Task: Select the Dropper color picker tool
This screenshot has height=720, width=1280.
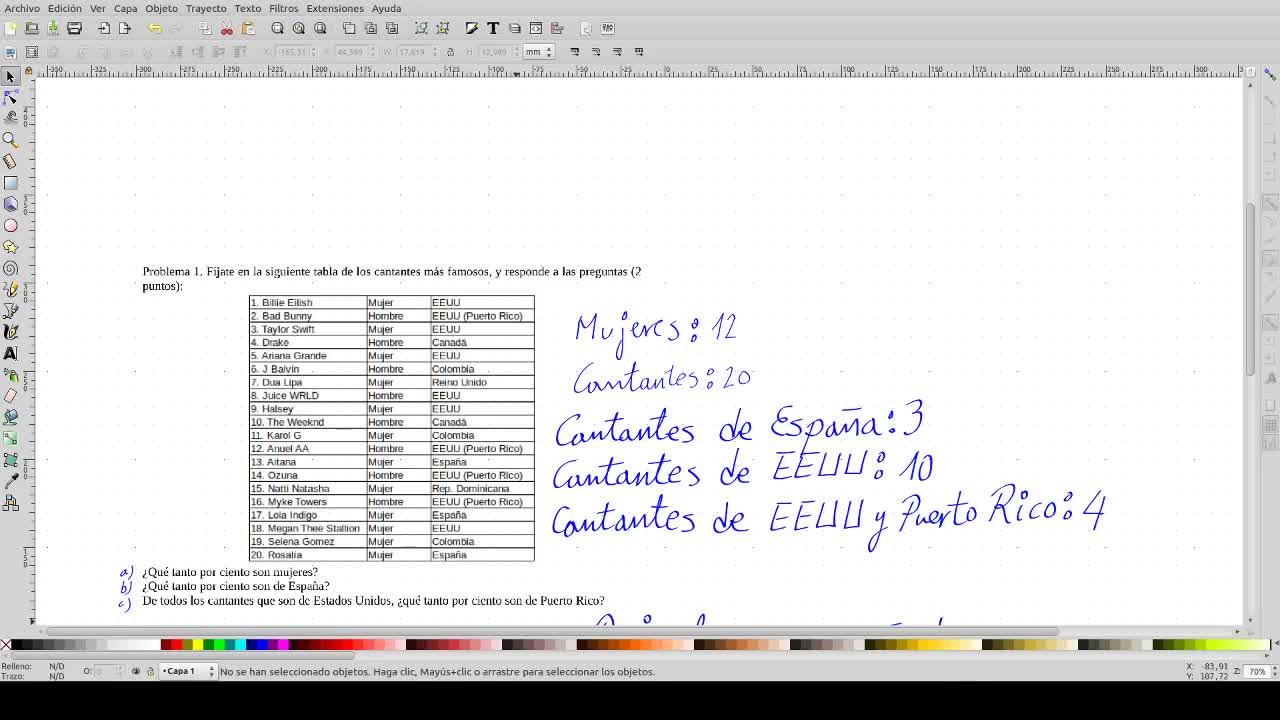Action: point(11,482)
